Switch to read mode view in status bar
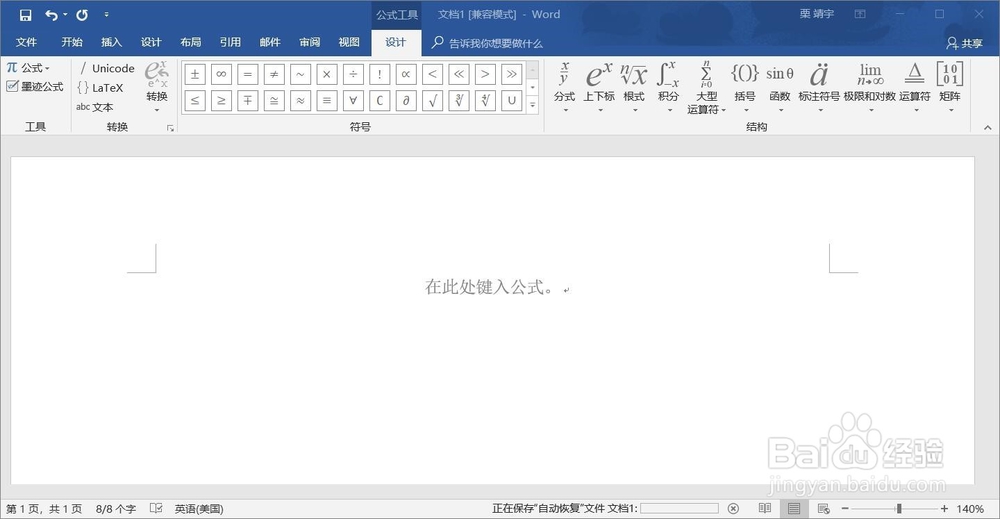This screenshot has height=519, width=1000. 765,508
